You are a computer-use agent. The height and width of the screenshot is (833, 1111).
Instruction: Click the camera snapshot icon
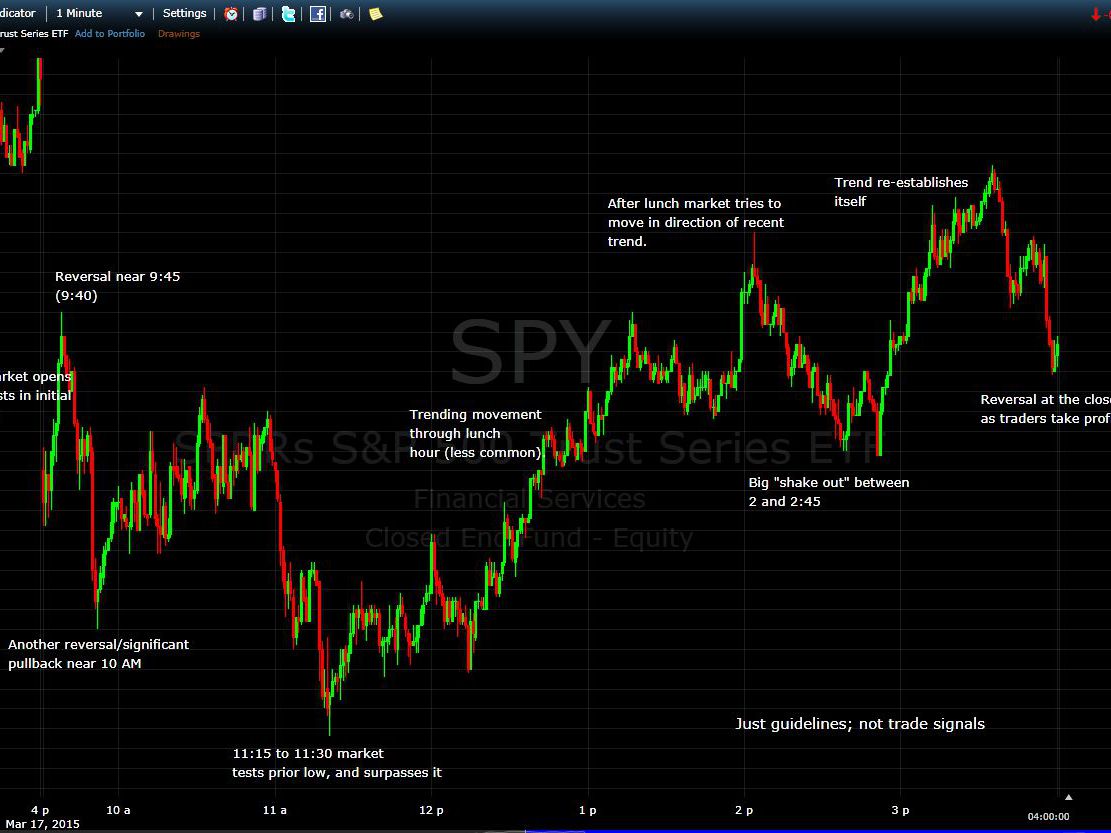pos(346,13)
